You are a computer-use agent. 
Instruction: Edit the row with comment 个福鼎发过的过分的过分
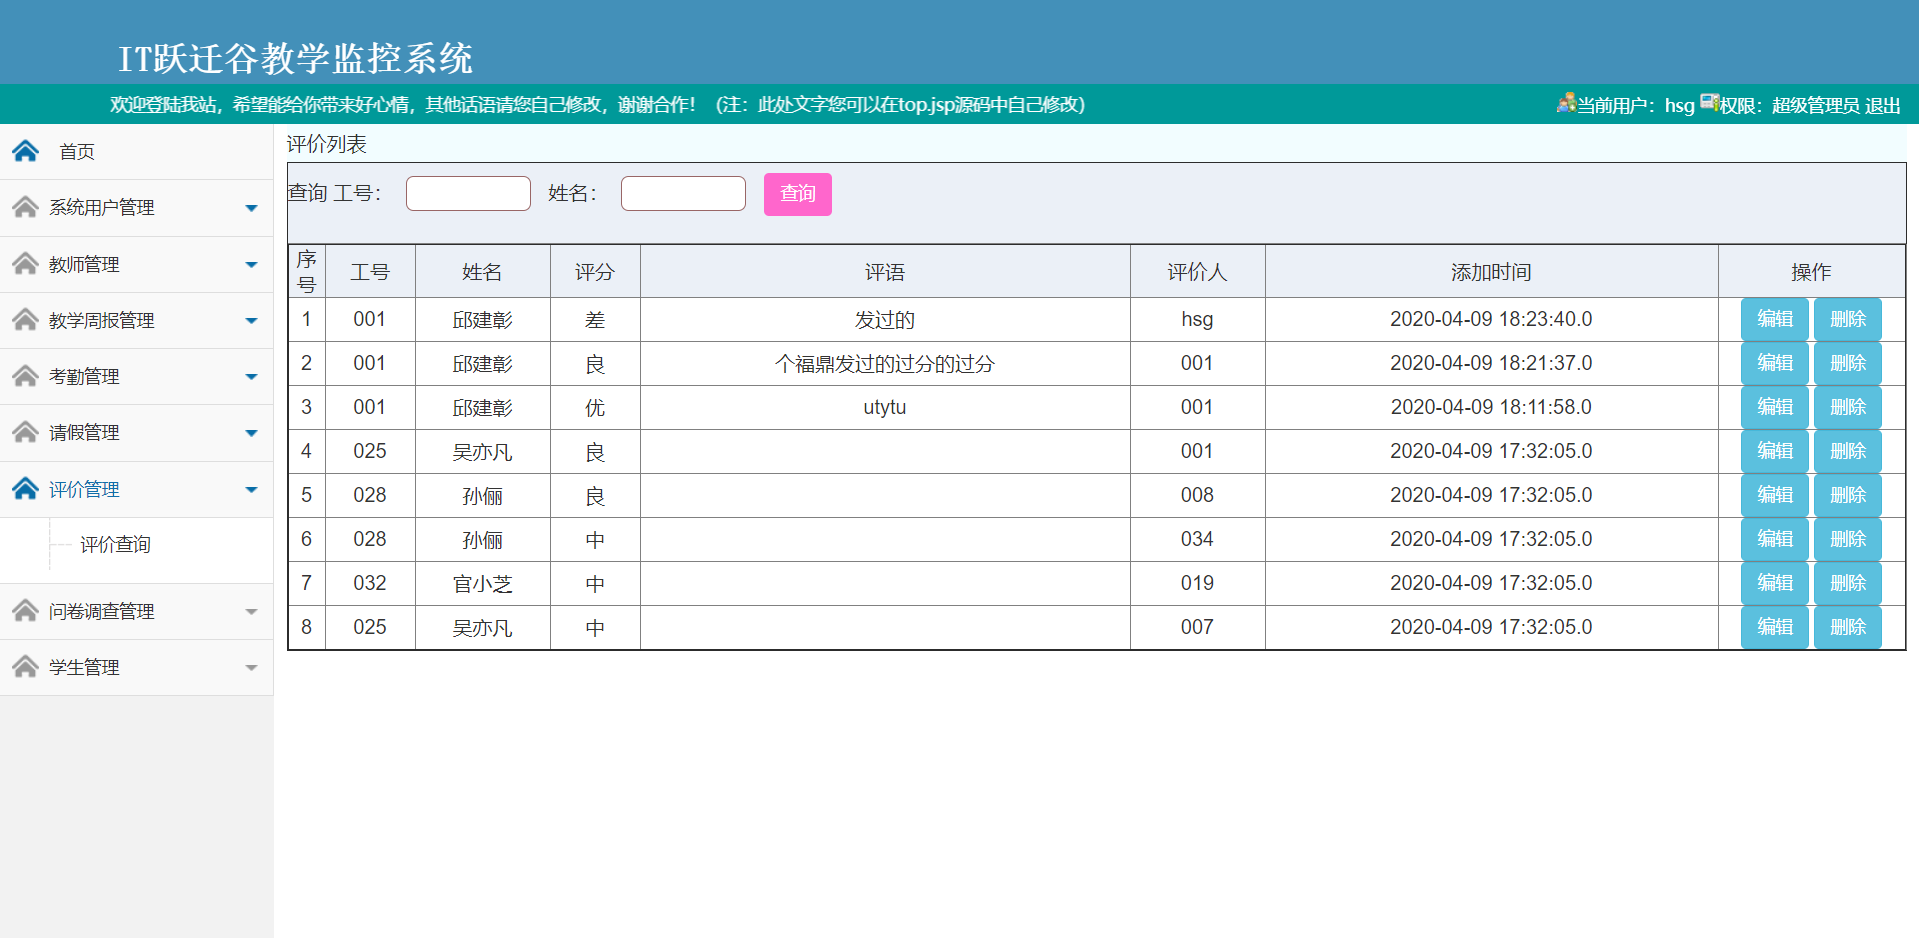1775,363
